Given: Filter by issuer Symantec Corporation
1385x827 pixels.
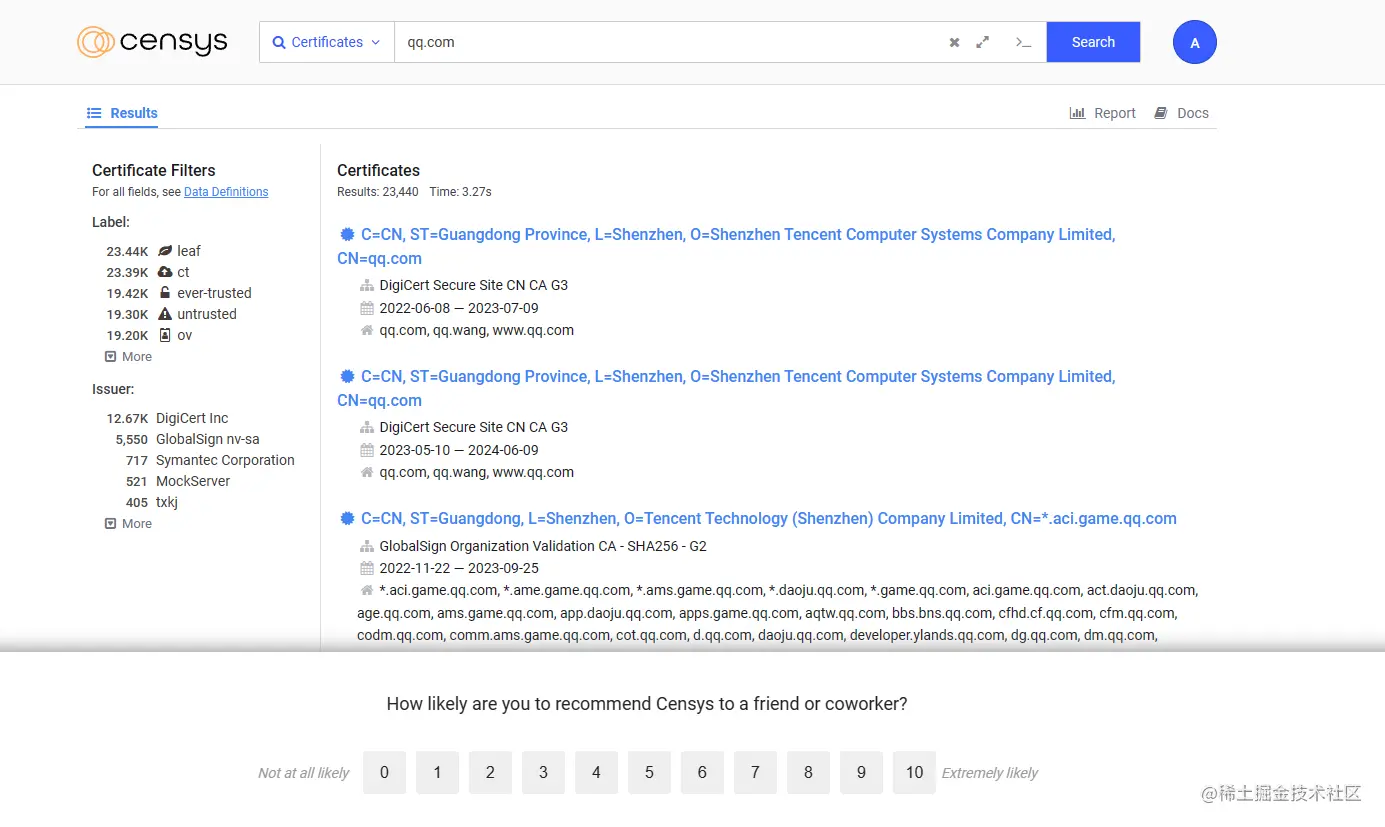Looking at the screenshot, I should click(x=225, y=460).
